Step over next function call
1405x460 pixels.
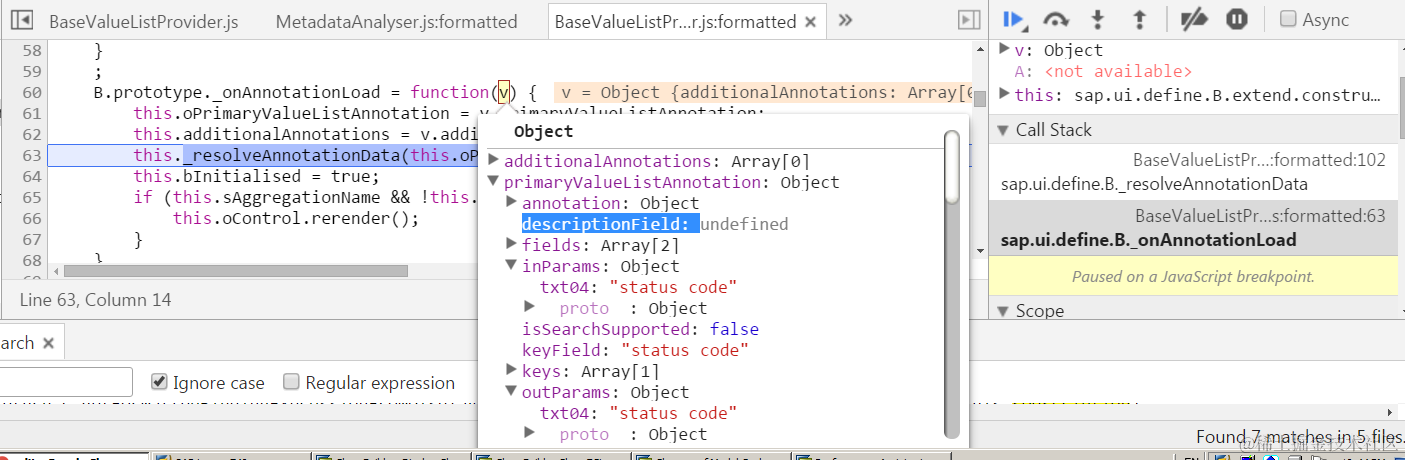click(x=1056, y=19)
